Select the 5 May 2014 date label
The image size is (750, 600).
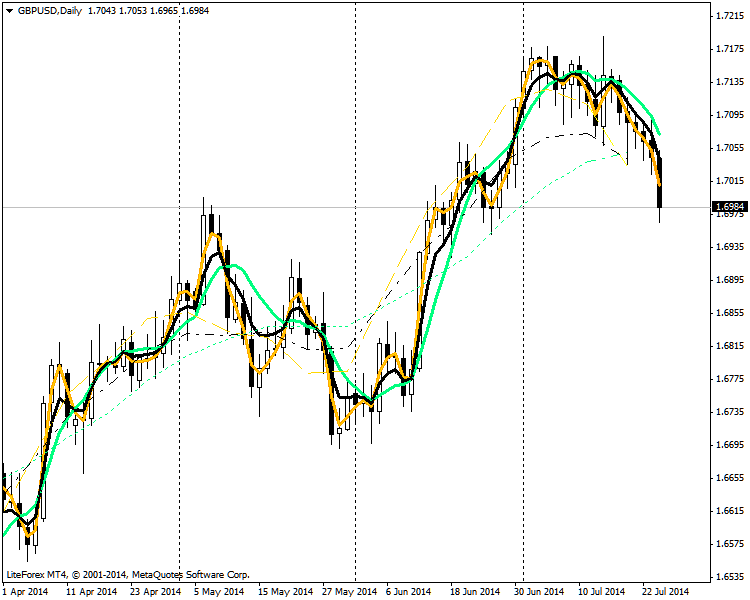pyautogui.click(x=219, y=591)
